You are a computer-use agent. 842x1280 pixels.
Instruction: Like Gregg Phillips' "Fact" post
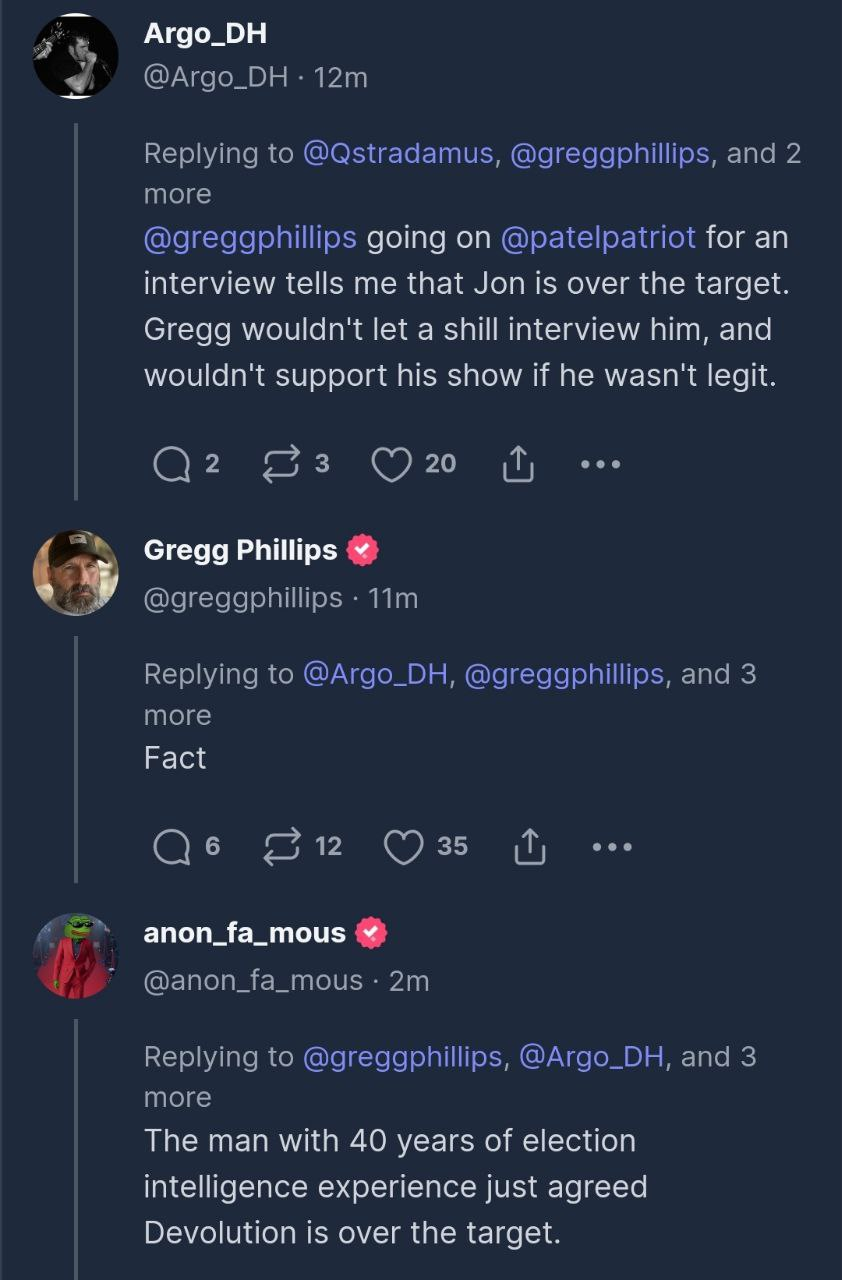(x=404, y=847)
